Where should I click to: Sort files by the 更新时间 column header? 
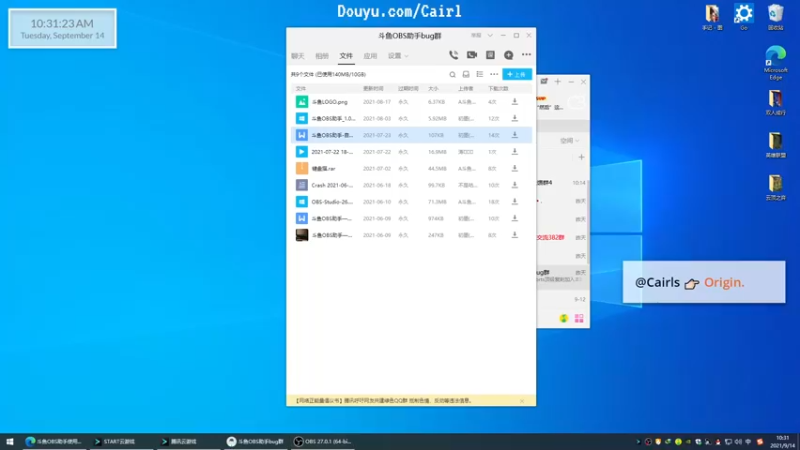[373, 89]
